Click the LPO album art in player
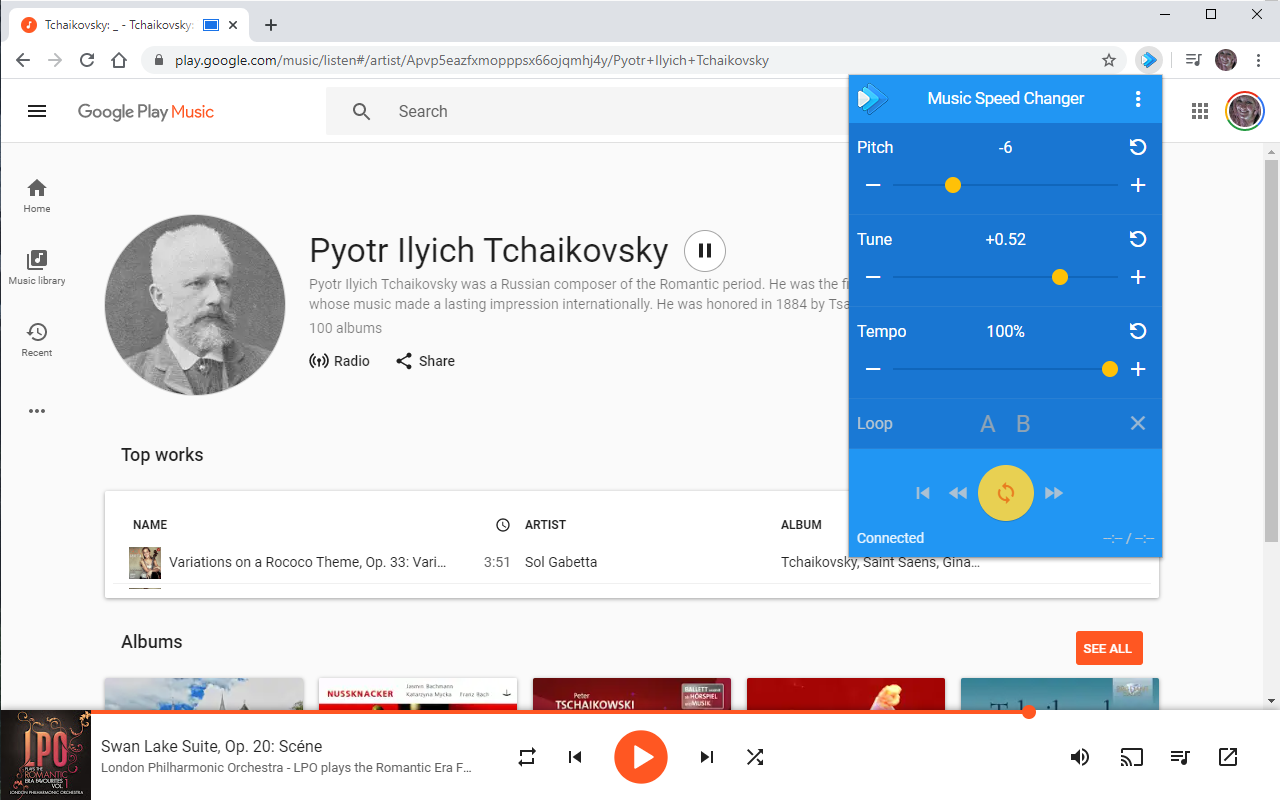This screenshot has width=1280, height=800. coord(45,755)
